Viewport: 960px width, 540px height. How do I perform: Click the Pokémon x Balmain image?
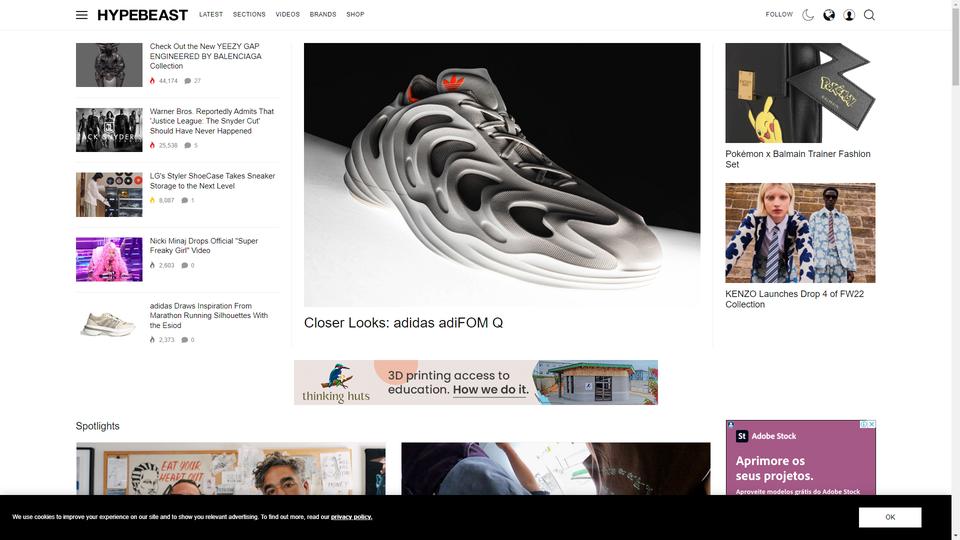tap(800, 92)
